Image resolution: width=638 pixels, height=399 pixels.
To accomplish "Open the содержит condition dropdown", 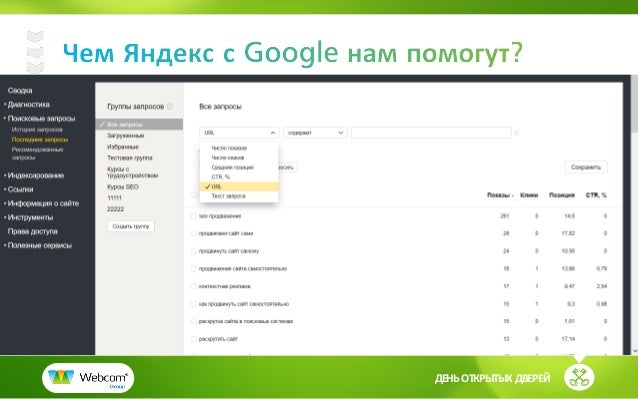I will (315, 133).
